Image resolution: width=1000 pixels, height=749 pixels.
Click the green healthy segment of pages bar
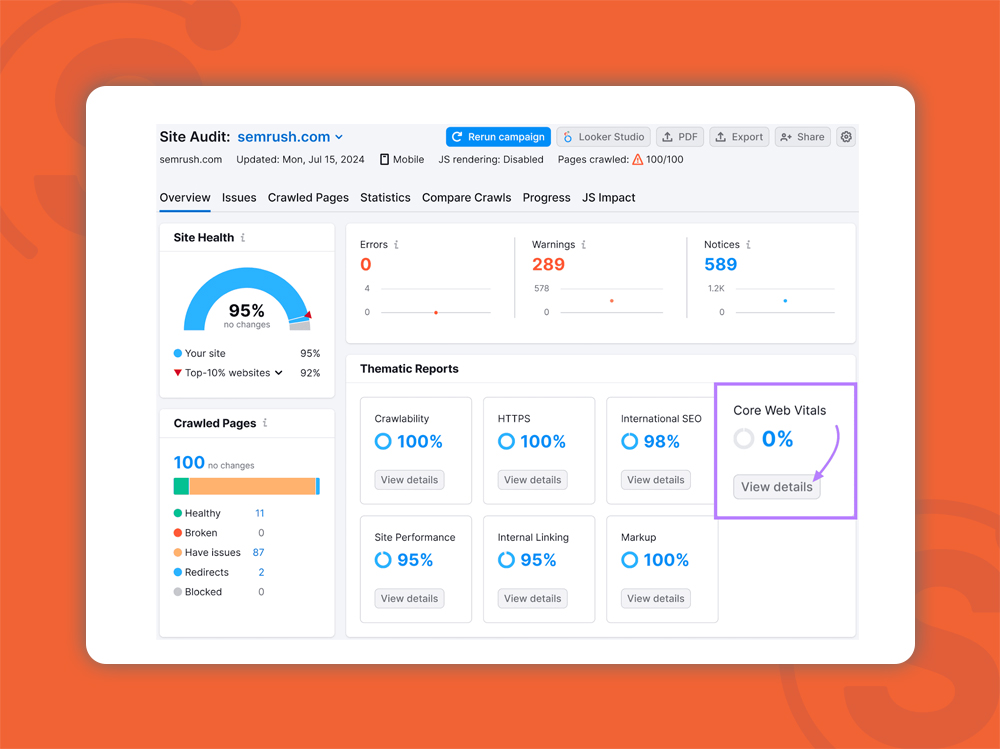(x=181, y=486)
